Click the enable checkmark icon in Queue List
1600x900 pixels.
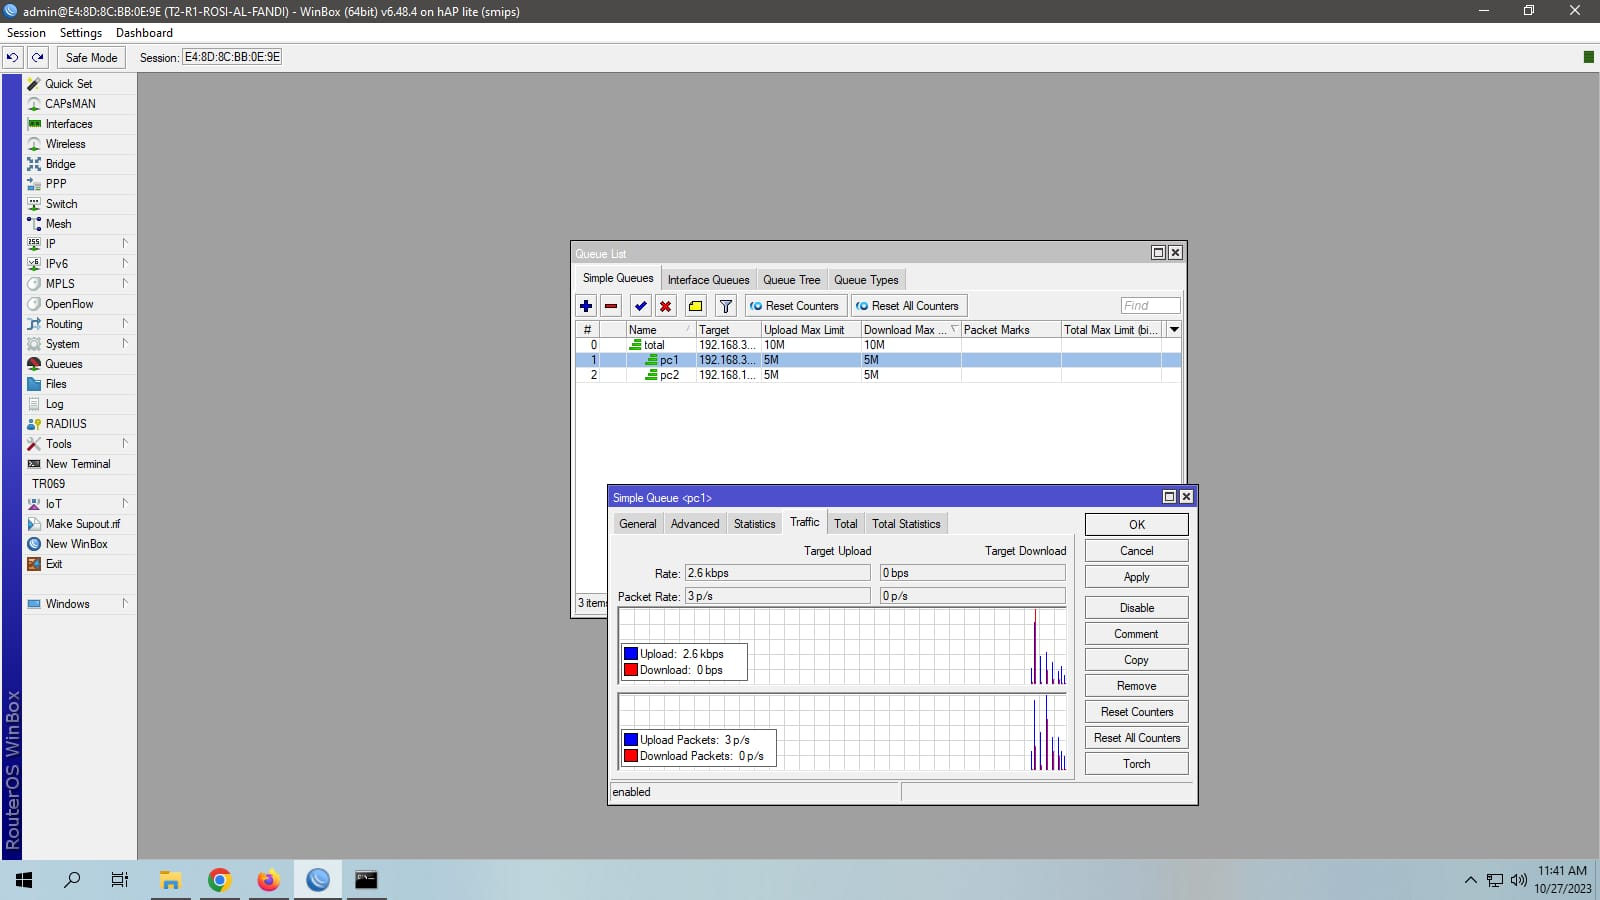[641, 306]
